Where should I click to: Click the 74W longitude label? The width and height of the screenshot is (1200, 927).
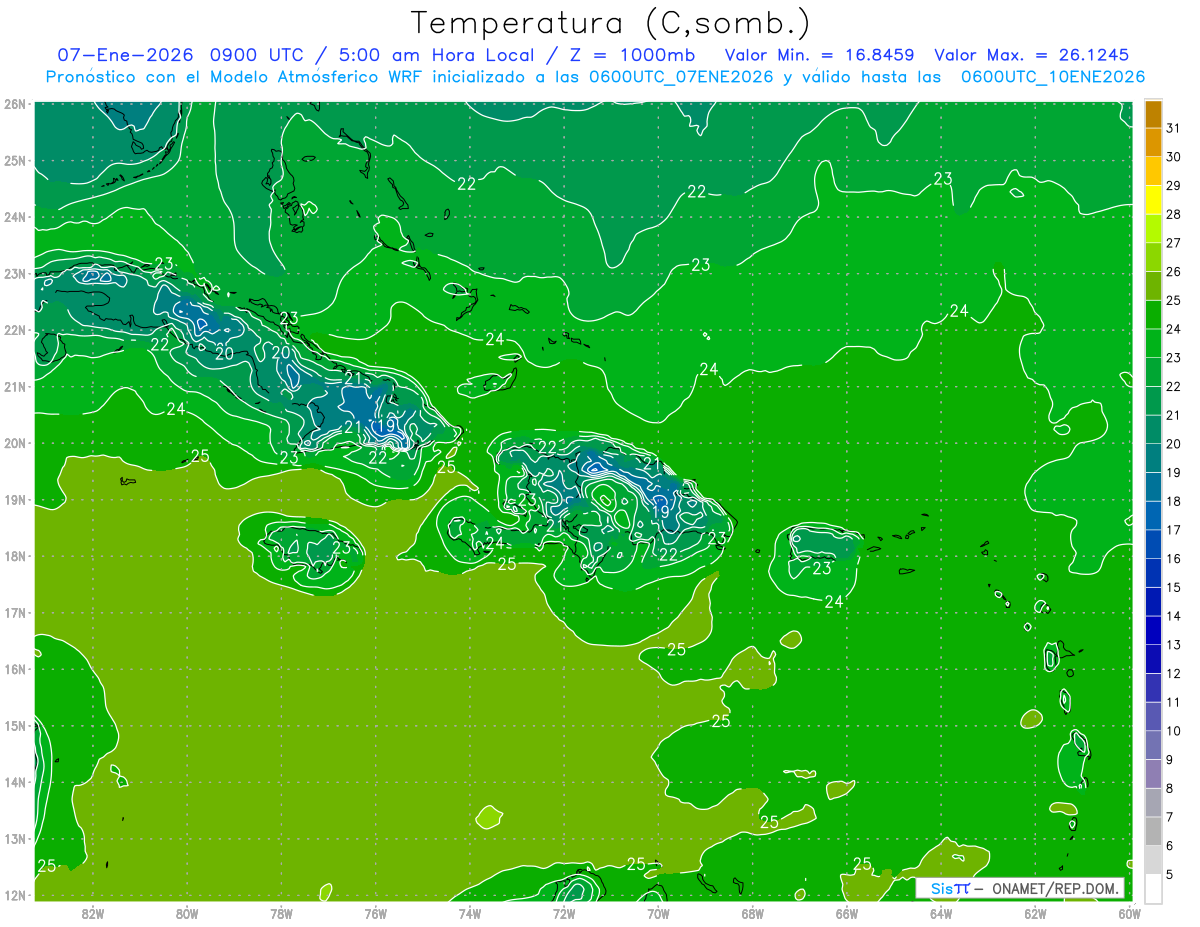(470, 913)
